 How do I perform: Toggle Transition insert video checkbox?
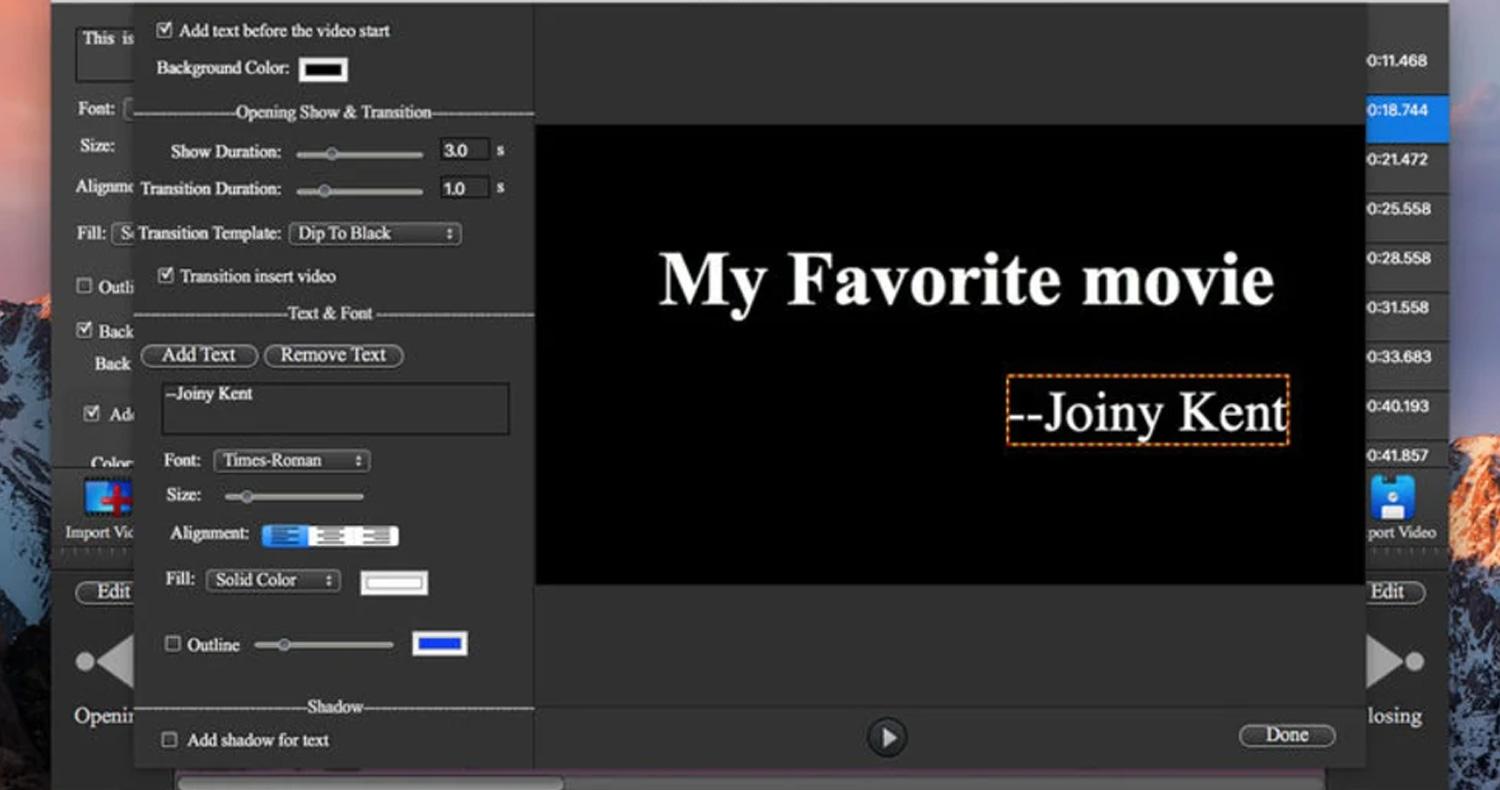166,275
